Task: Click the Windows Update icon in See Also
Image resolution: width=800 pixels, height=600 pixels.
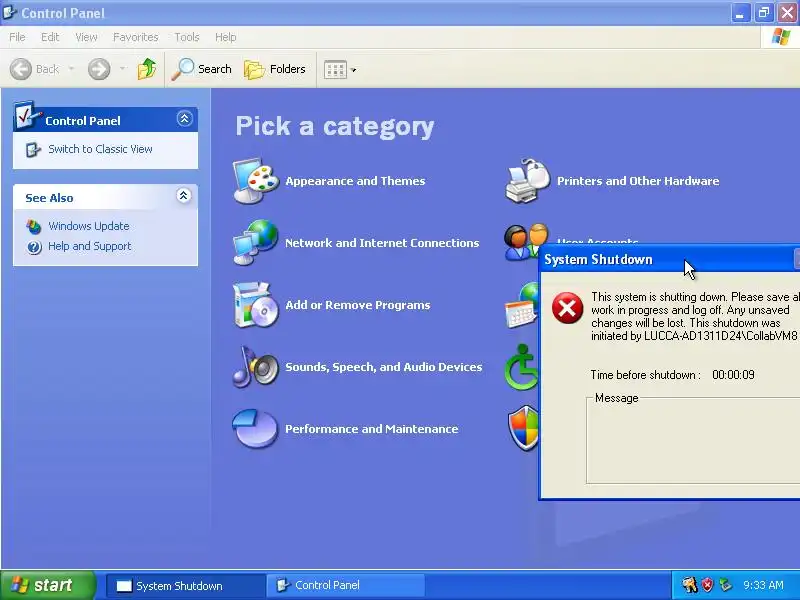Action: pos(34,227)
